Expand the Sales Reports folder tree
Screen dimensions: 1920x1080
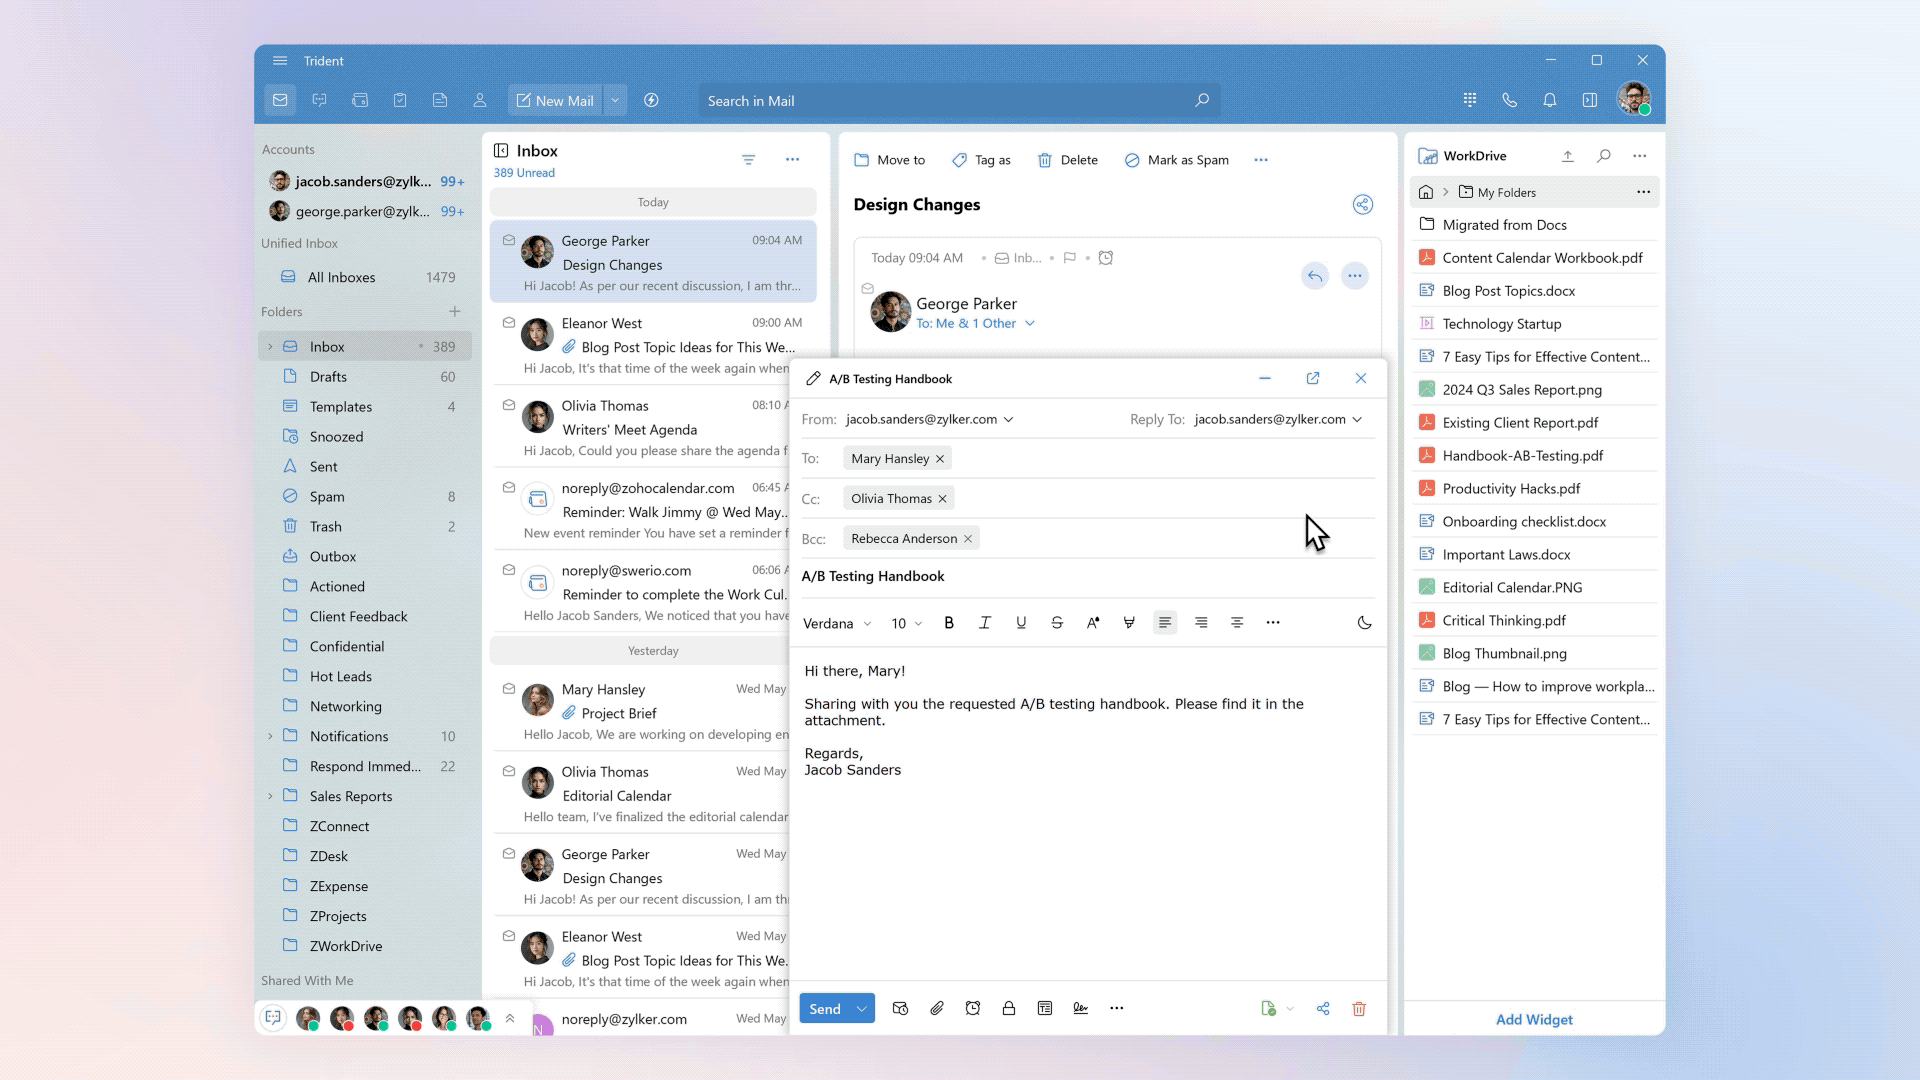pyautogui.click(x=270, y=796)
